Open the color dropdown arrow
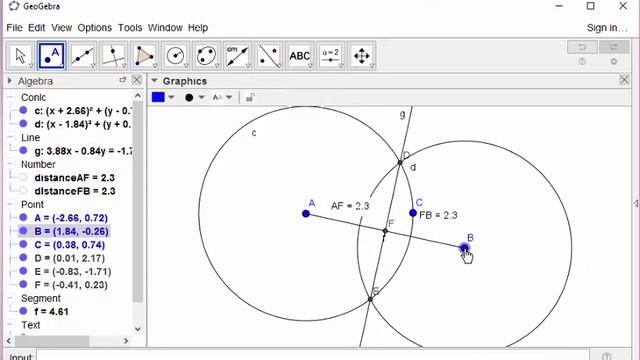This screenshot has width=640, height=360. (171, 98)
